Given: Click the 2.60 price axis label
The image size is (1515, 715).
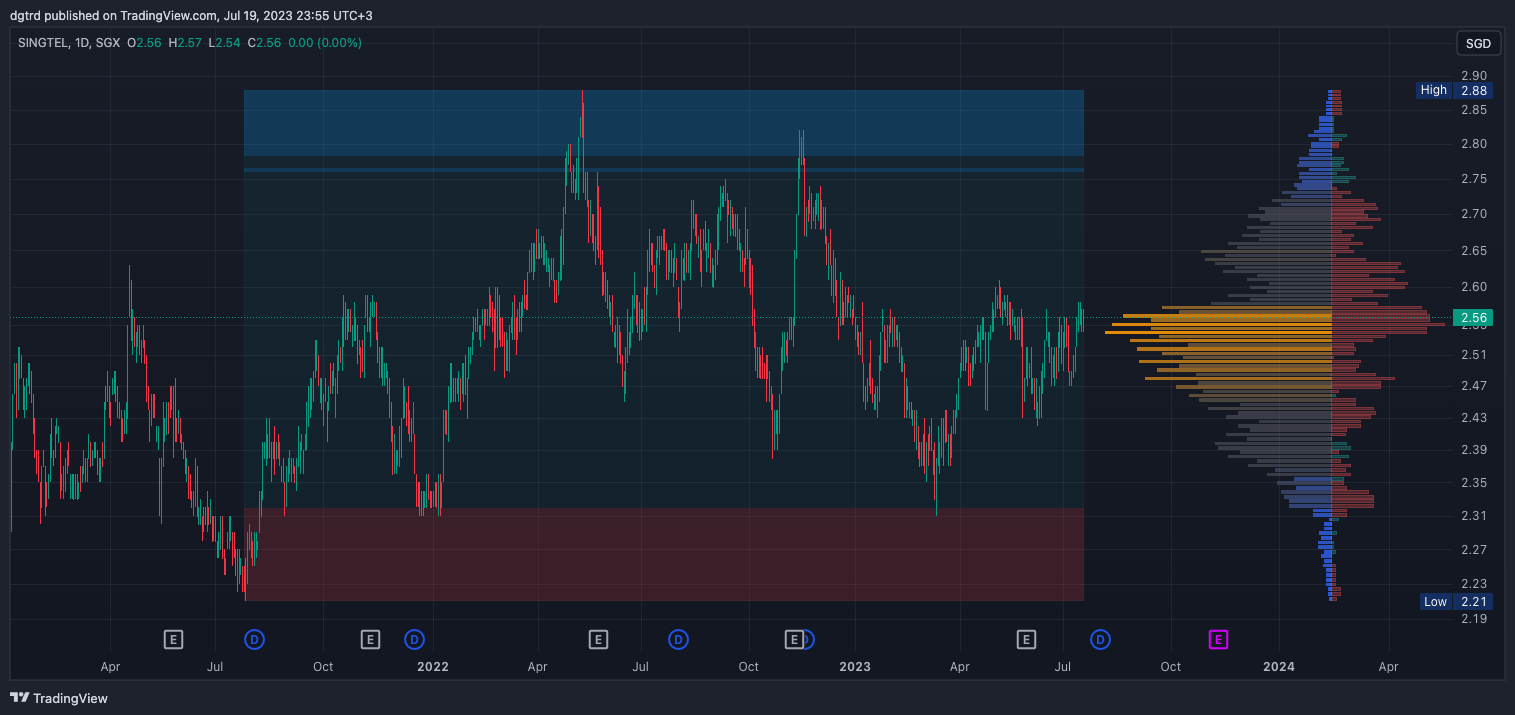Looking at the screenshot, I should [x=1474, y=287].
